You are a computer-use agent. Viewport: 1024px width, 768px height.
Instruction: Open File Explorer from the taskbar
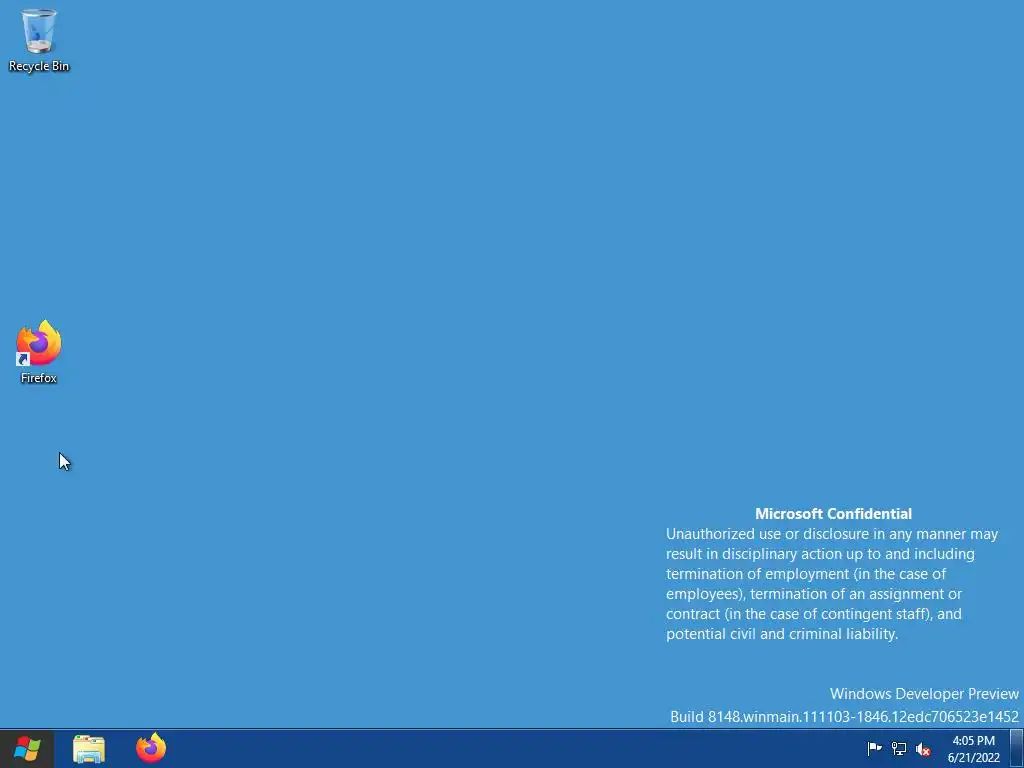coord(89,749)
